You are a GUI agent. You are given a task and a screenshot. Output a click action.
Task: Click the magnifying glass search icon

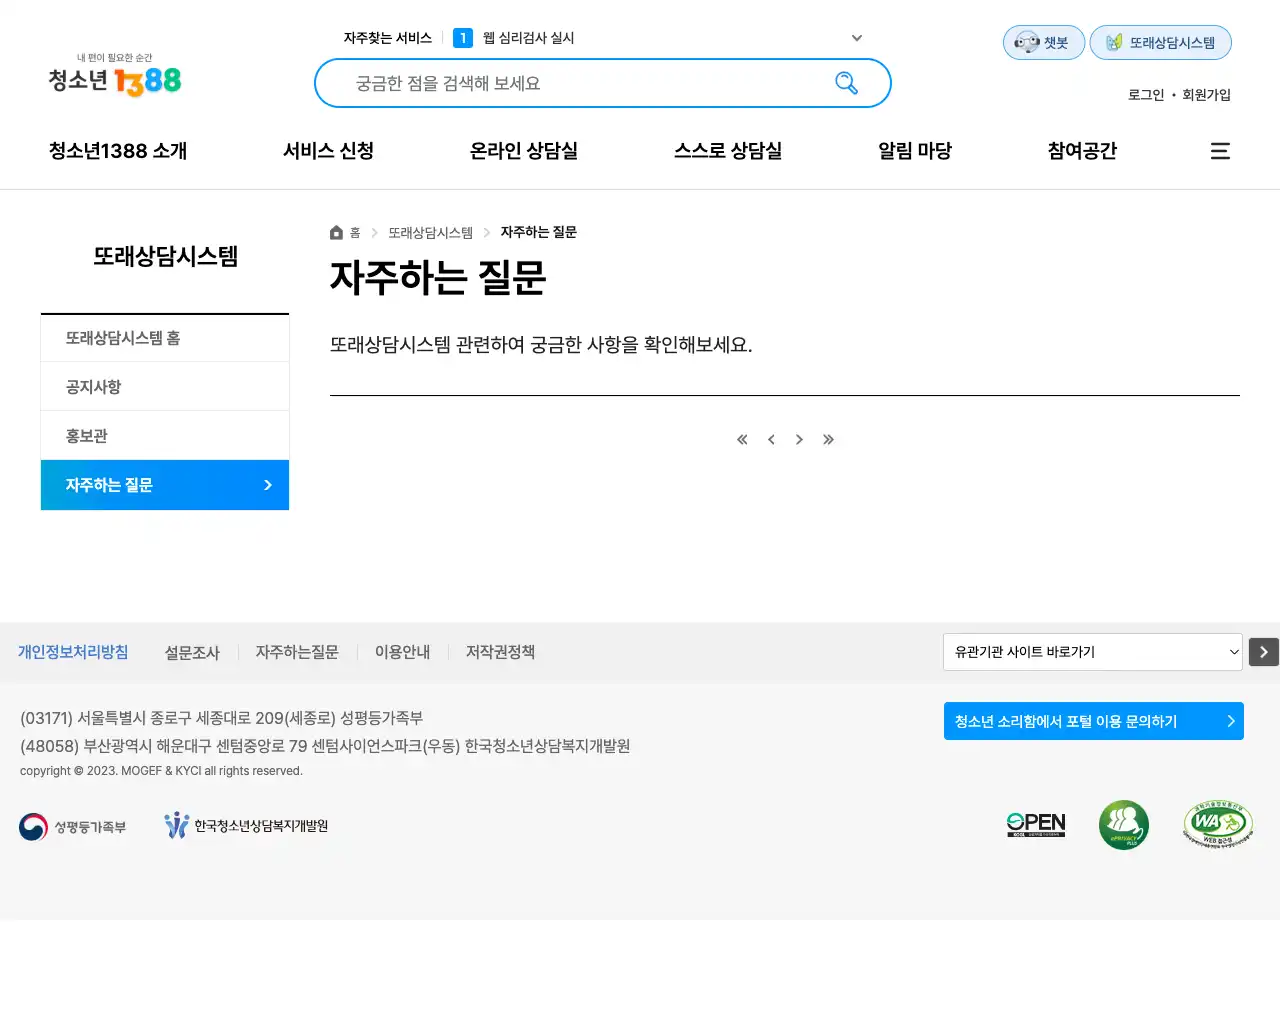coord(846,83)
